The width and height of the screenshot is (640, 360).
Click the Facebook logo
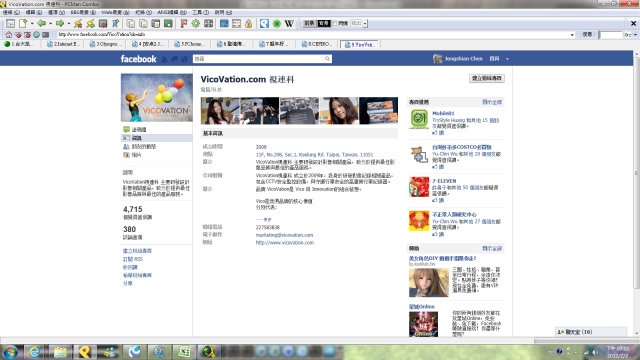pos(138,59)
